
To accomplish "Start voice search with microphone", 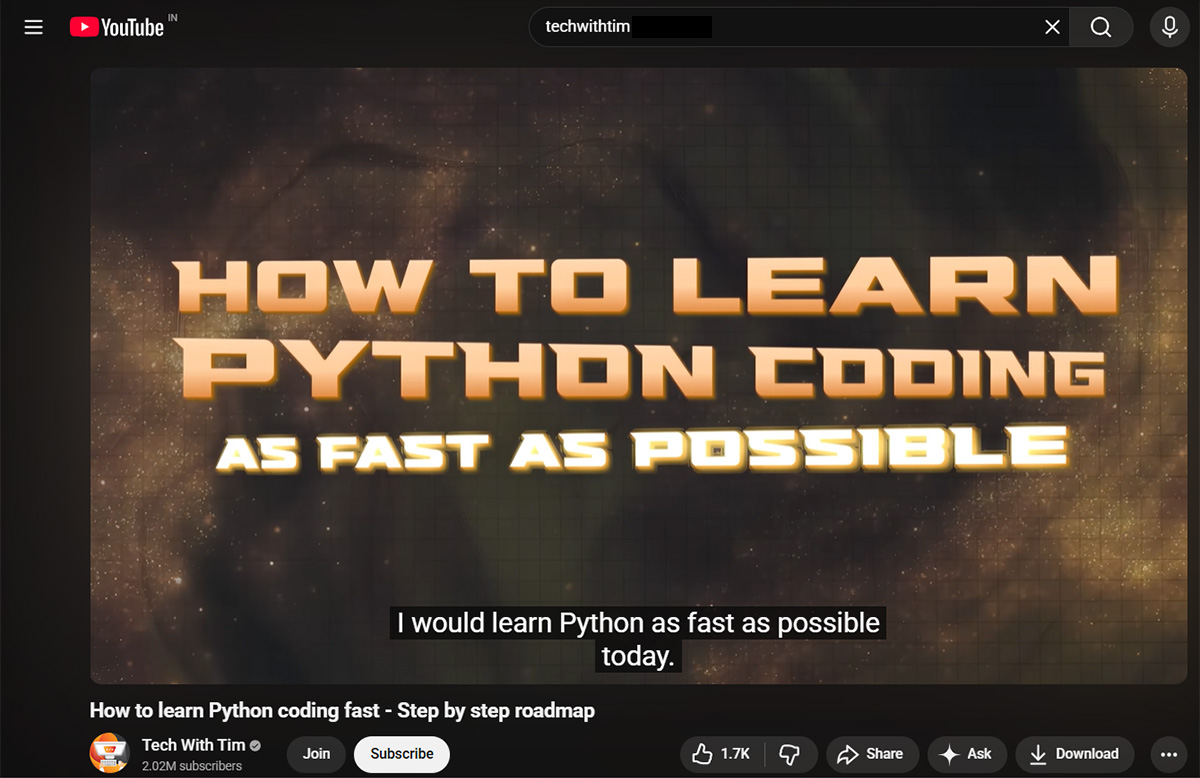I will (x=1169, y=27).
